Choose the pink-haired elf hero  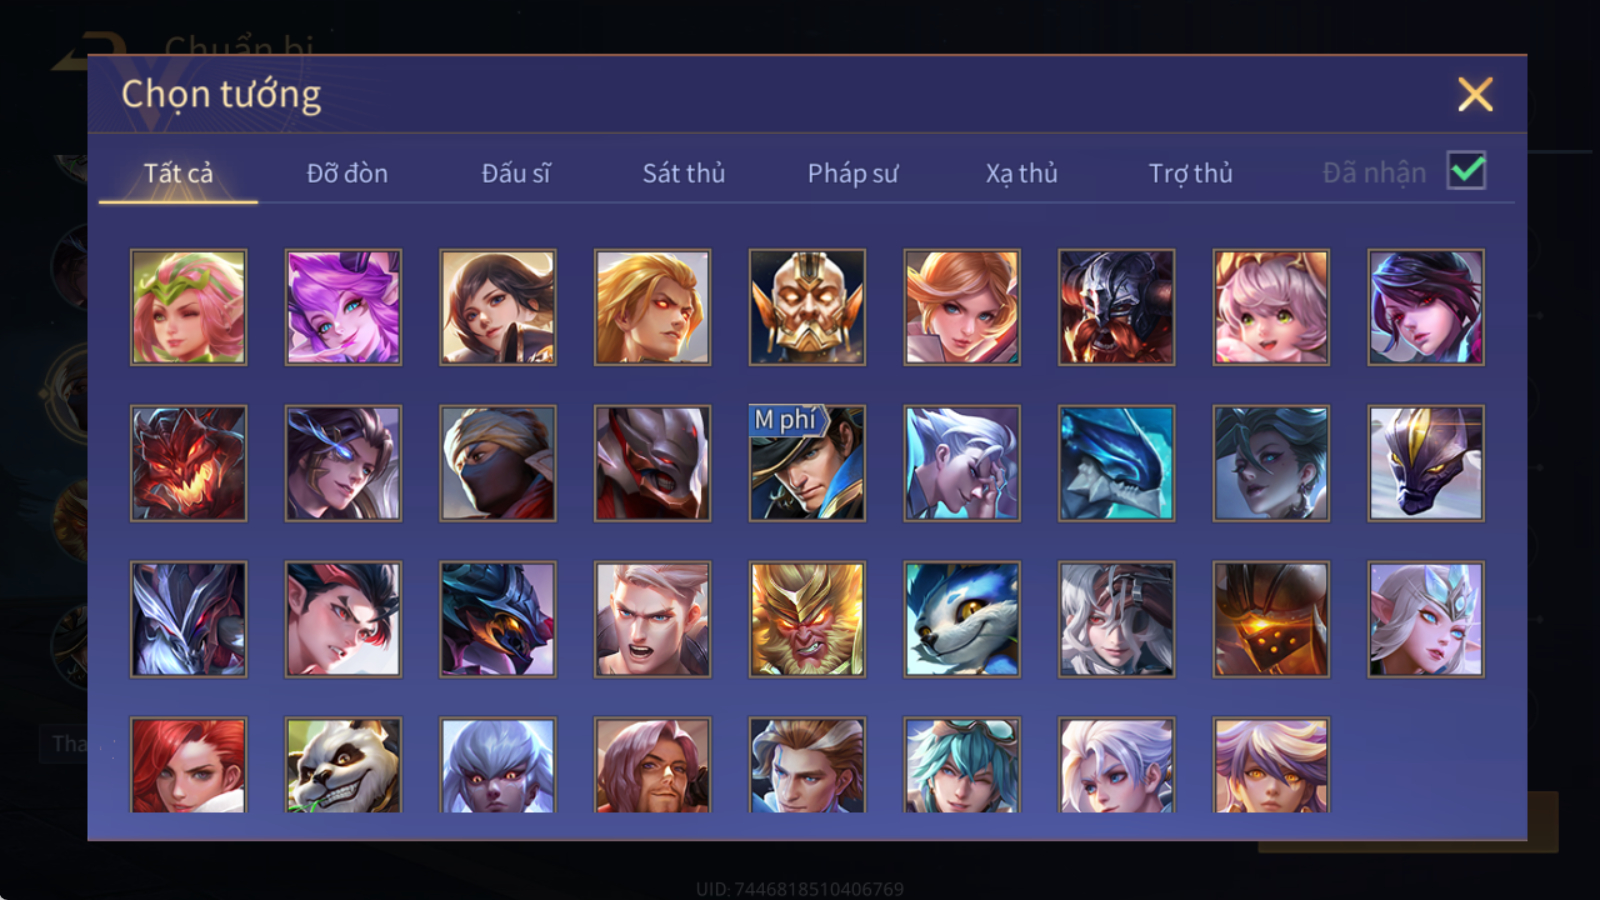coord(188,307)
